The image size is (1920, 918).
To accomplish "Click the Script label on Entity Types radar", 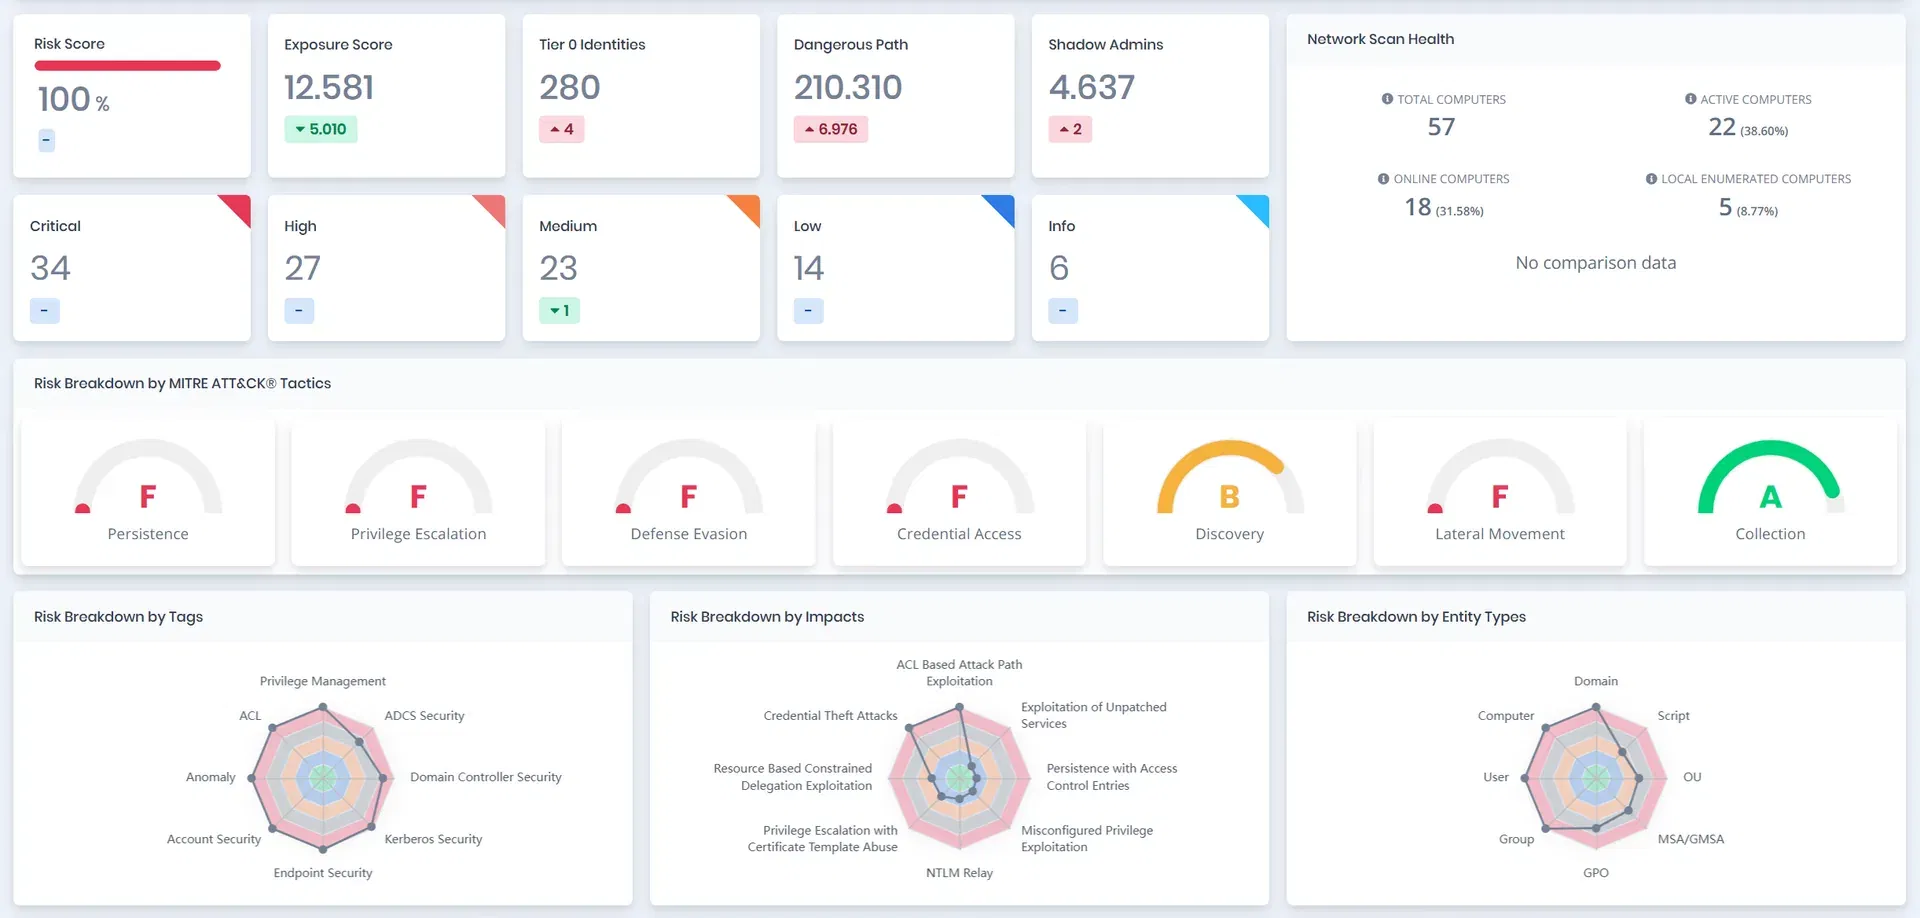I will pyautogui.click(x=1673, y=716).
